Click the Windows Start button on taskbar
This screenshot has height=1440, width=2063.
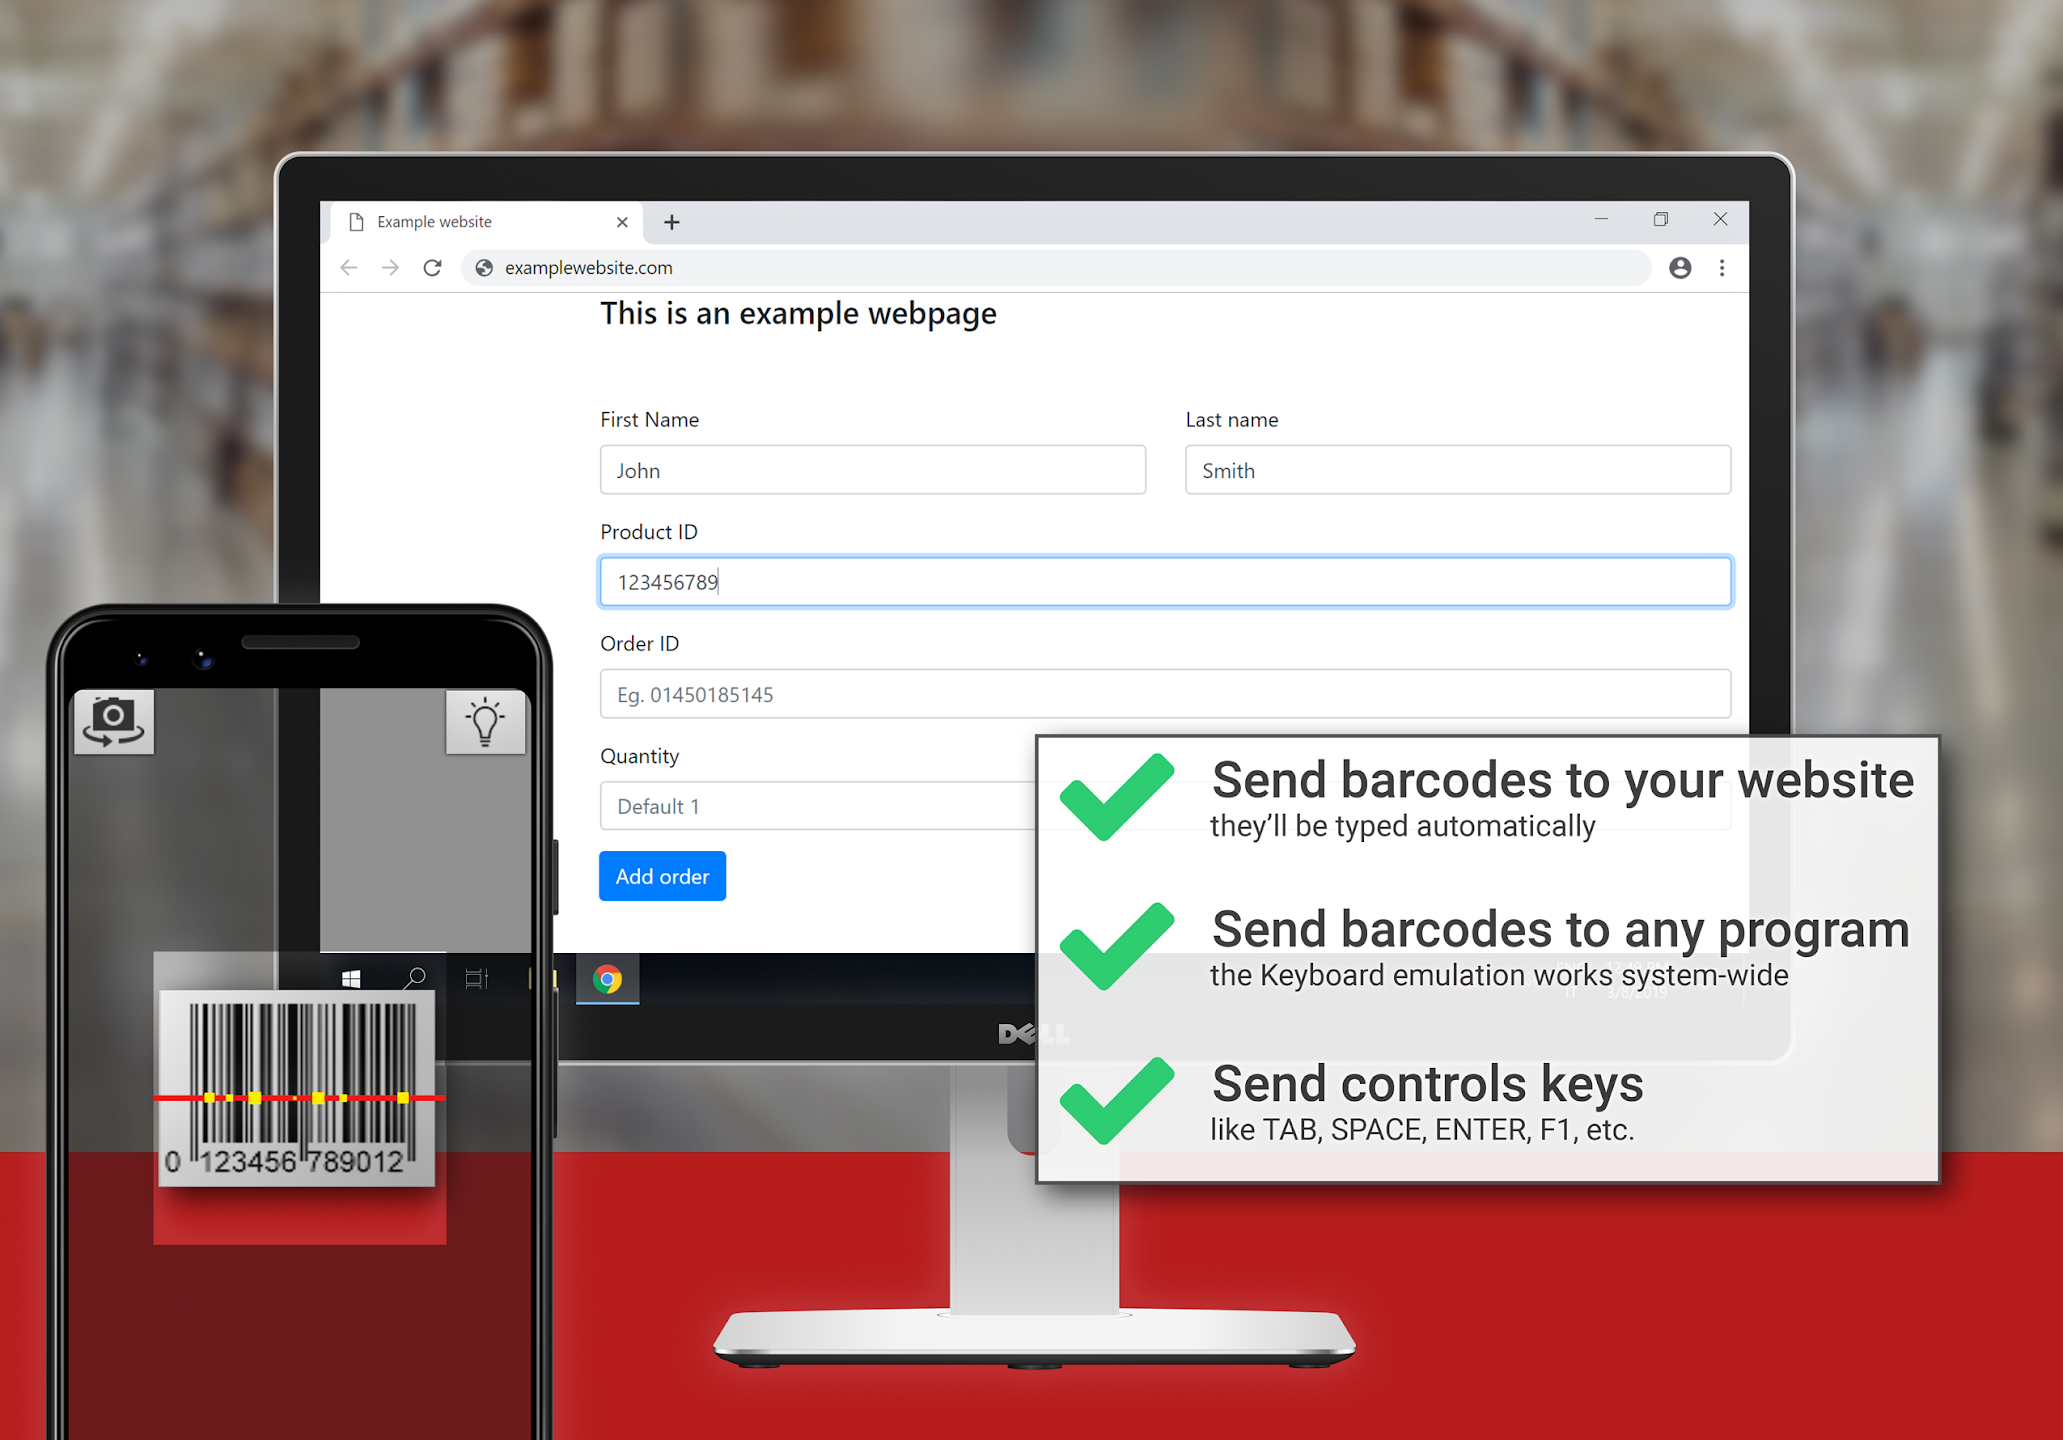pyautogui.click(x=350, y=981)
